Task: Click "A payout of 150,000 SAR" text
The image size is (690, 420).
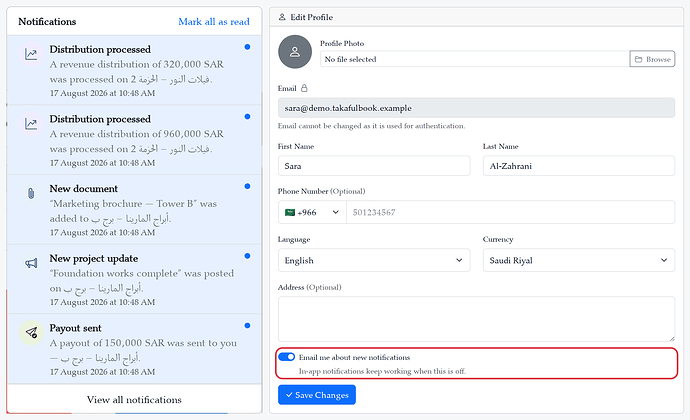Action: [143, 350]
